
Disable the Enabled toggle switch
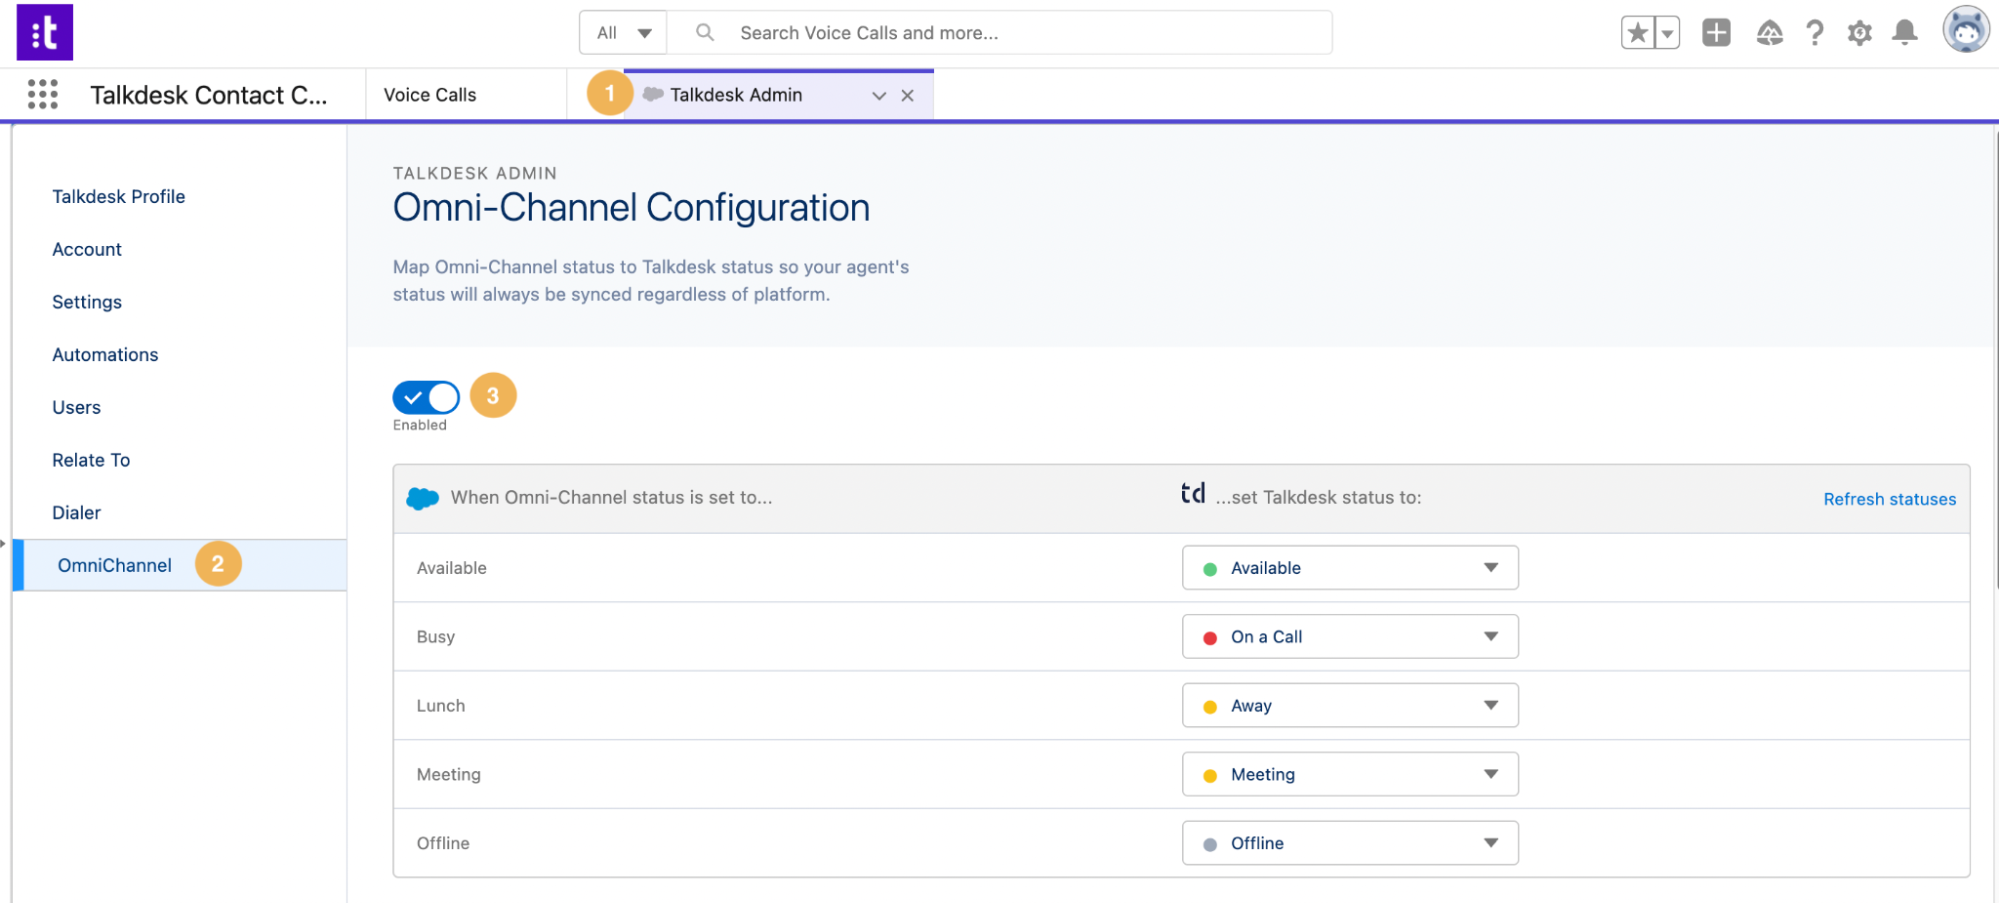[x=425, y=397]
